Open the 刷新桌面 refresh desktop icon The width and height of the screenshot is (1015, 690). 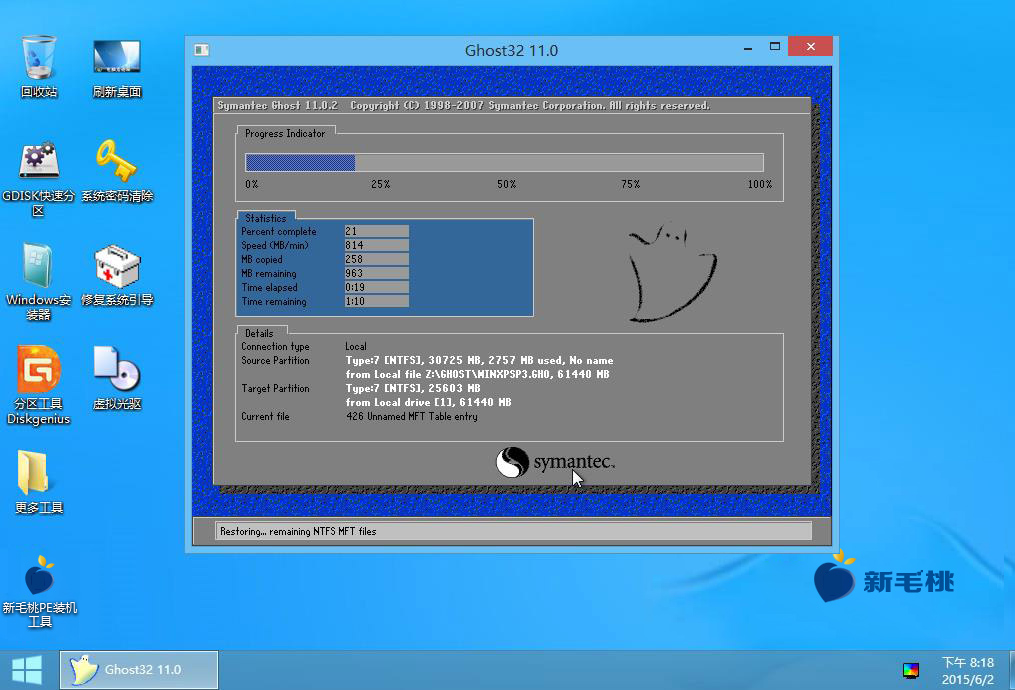click(117, 67)
